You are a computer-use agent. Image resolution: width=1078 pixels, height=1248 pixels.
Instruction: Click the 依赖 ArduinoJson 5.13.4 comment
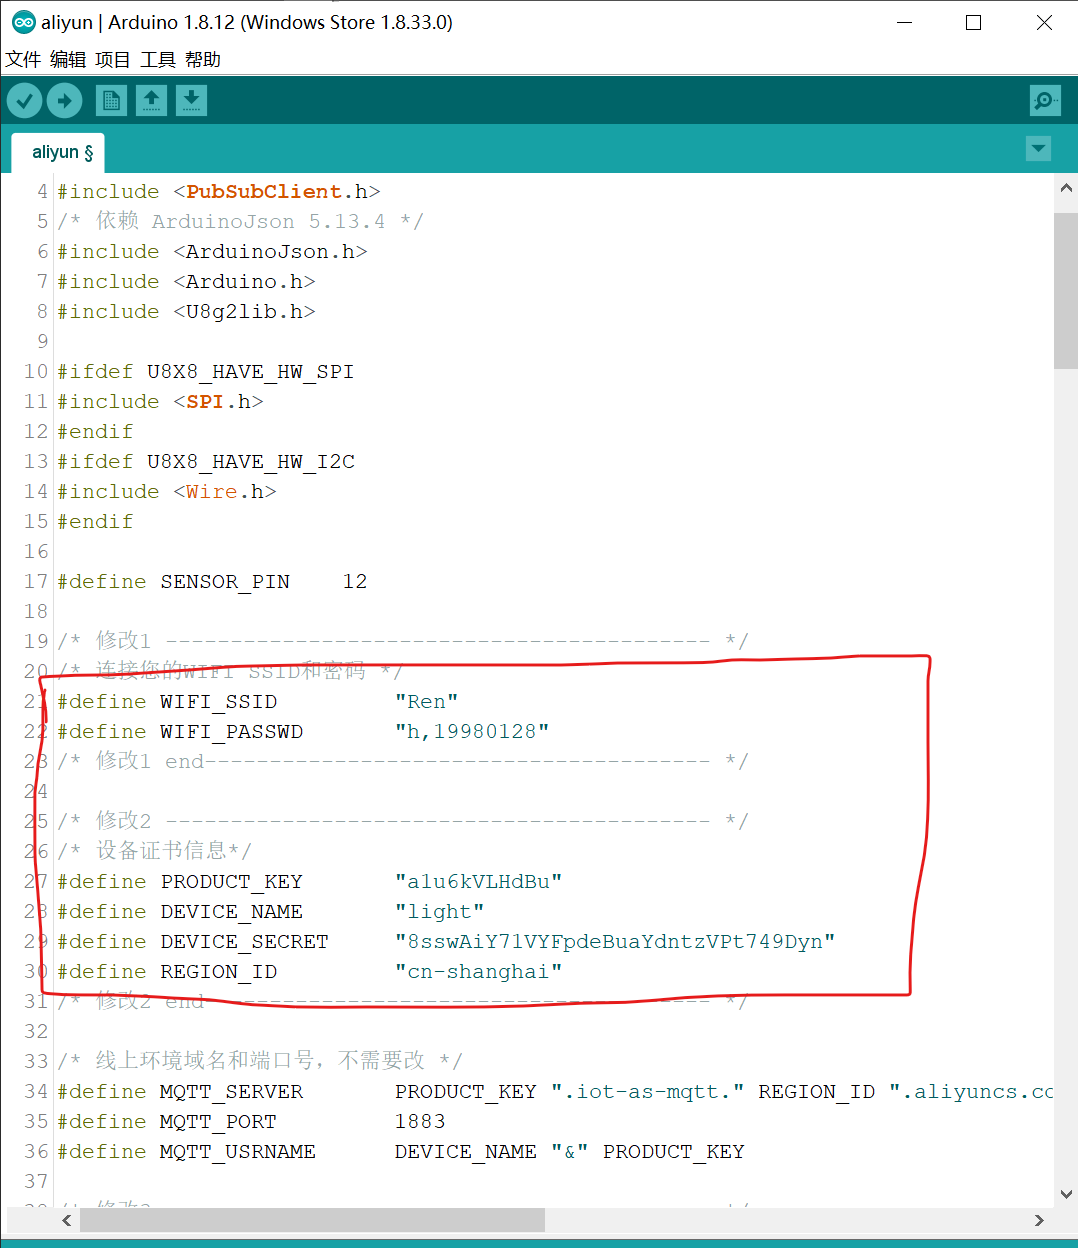240,221
